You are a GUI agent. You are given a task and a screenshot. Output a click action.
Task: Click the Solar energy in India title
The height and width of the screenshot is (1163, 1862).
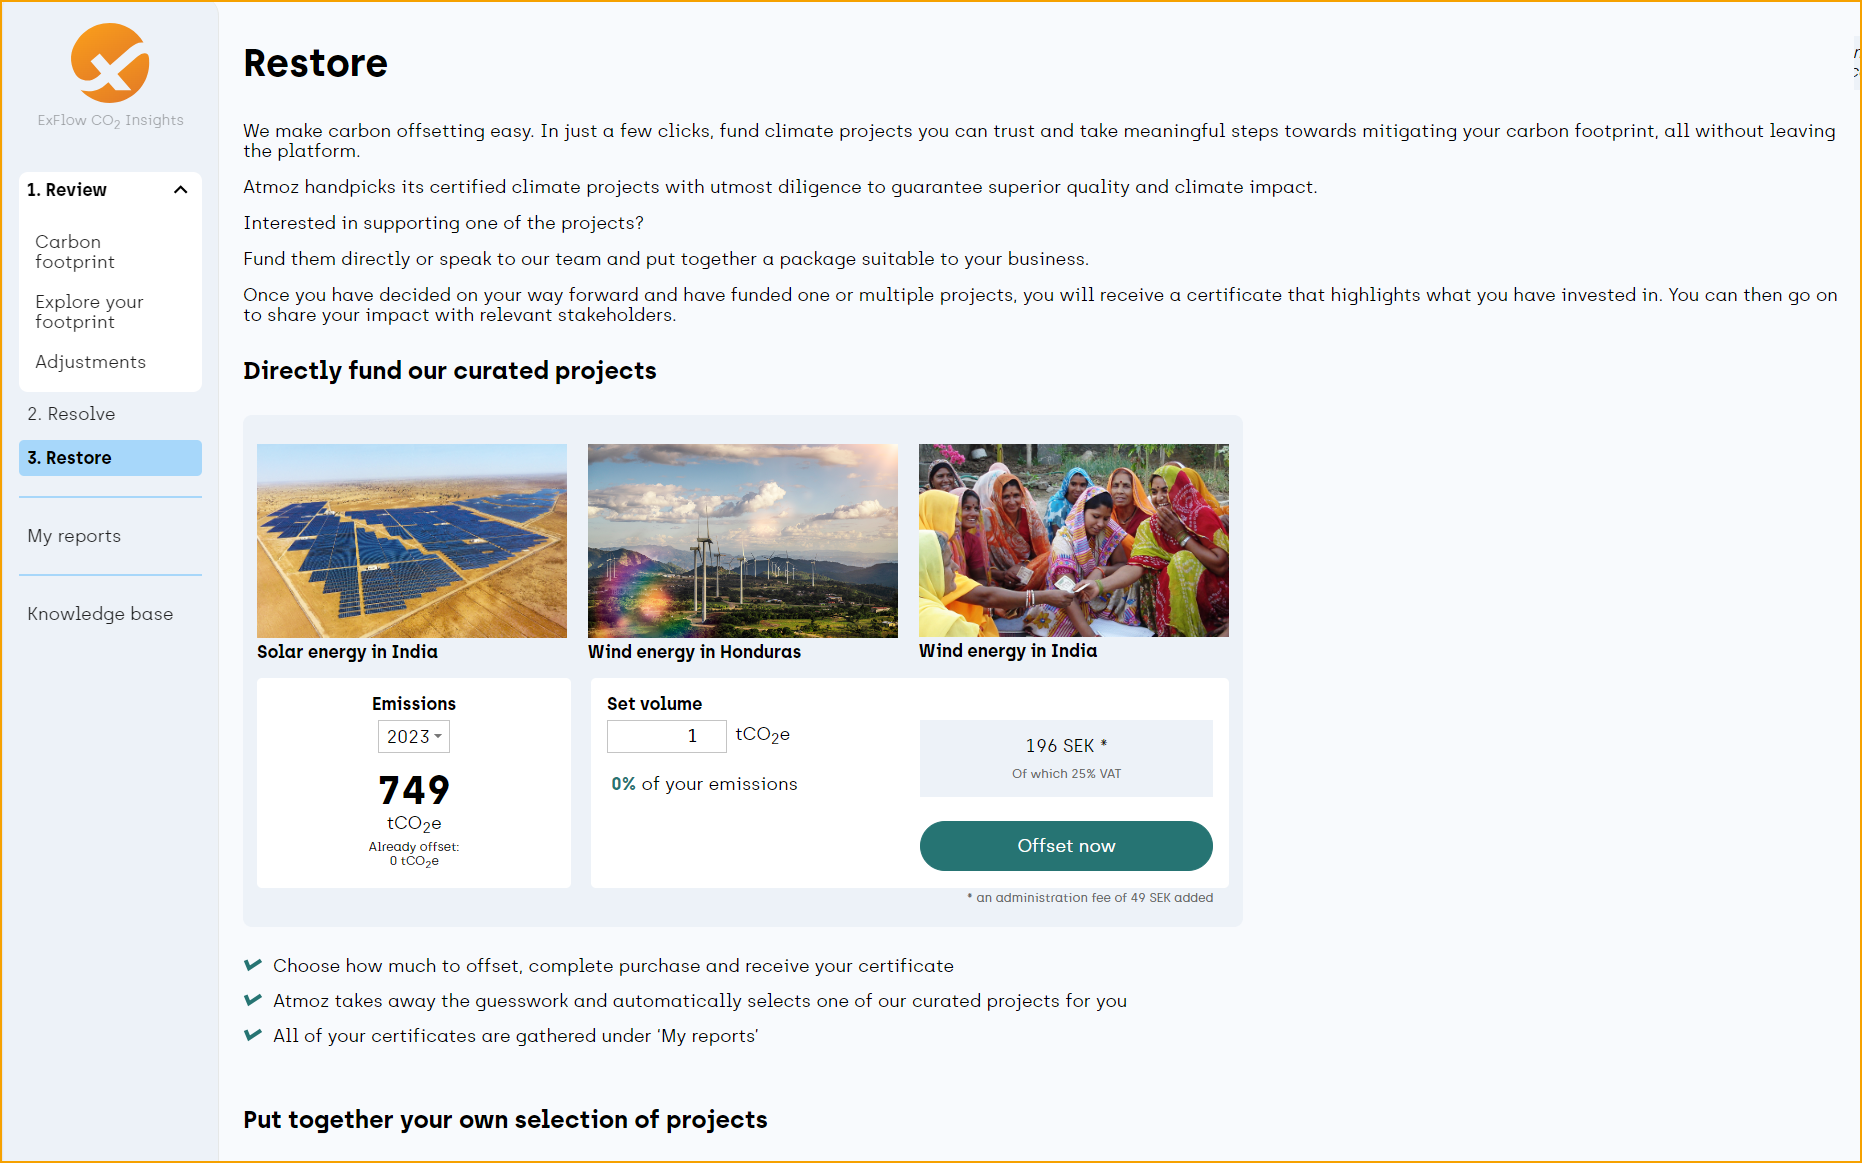click(347, 652)
